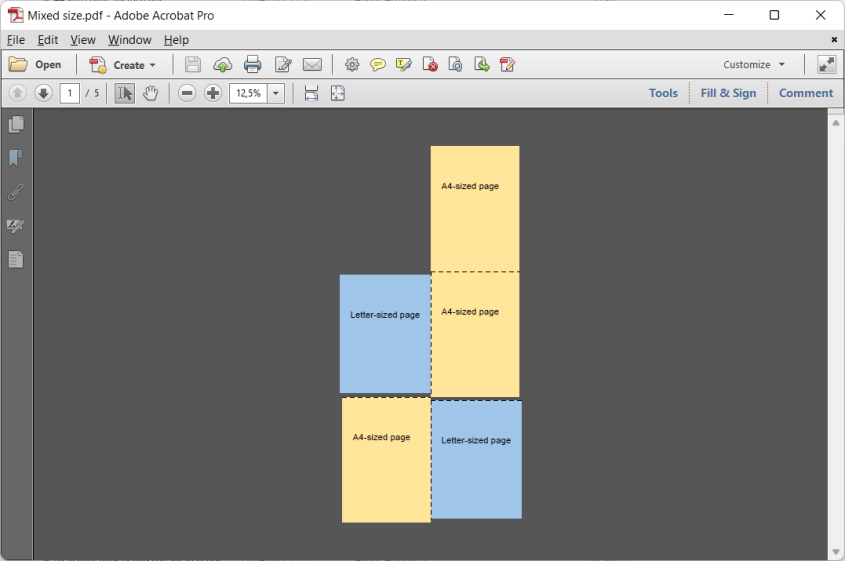The image size is (845, 561).
Task: Toggle read mode full view
Action: tap(826, 65)
